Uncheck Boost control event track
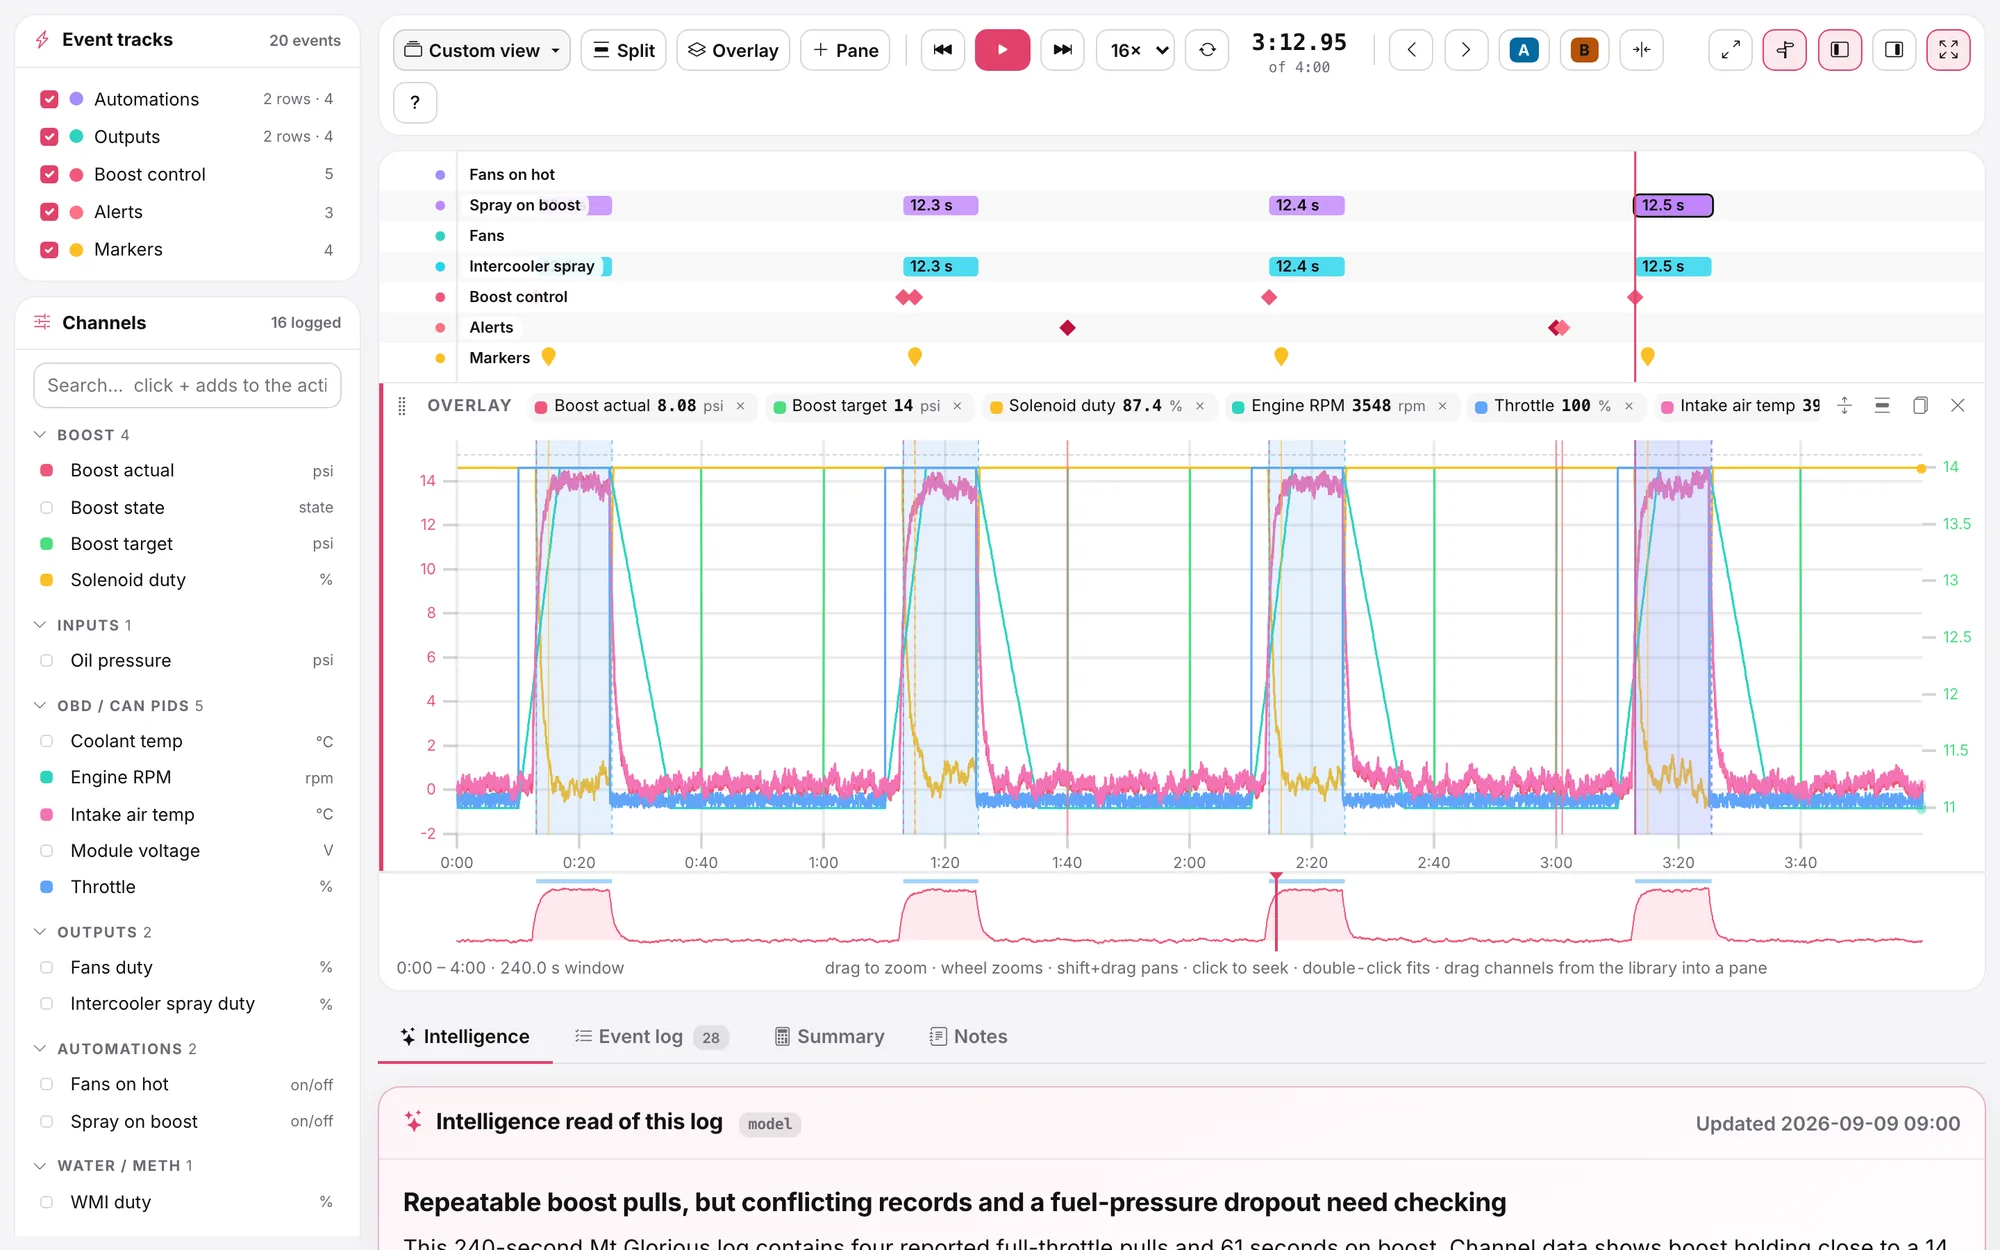This screenshot has height=1250, width=2000. [x=49, y=174]
